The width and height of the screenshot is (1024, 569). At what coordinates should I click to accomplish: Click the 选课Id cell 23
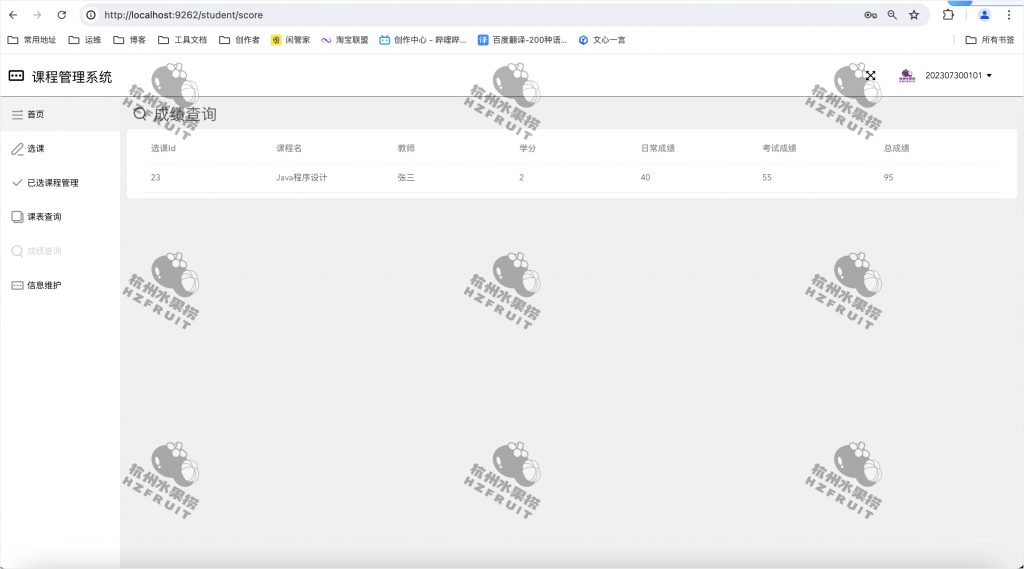point(155,178)
